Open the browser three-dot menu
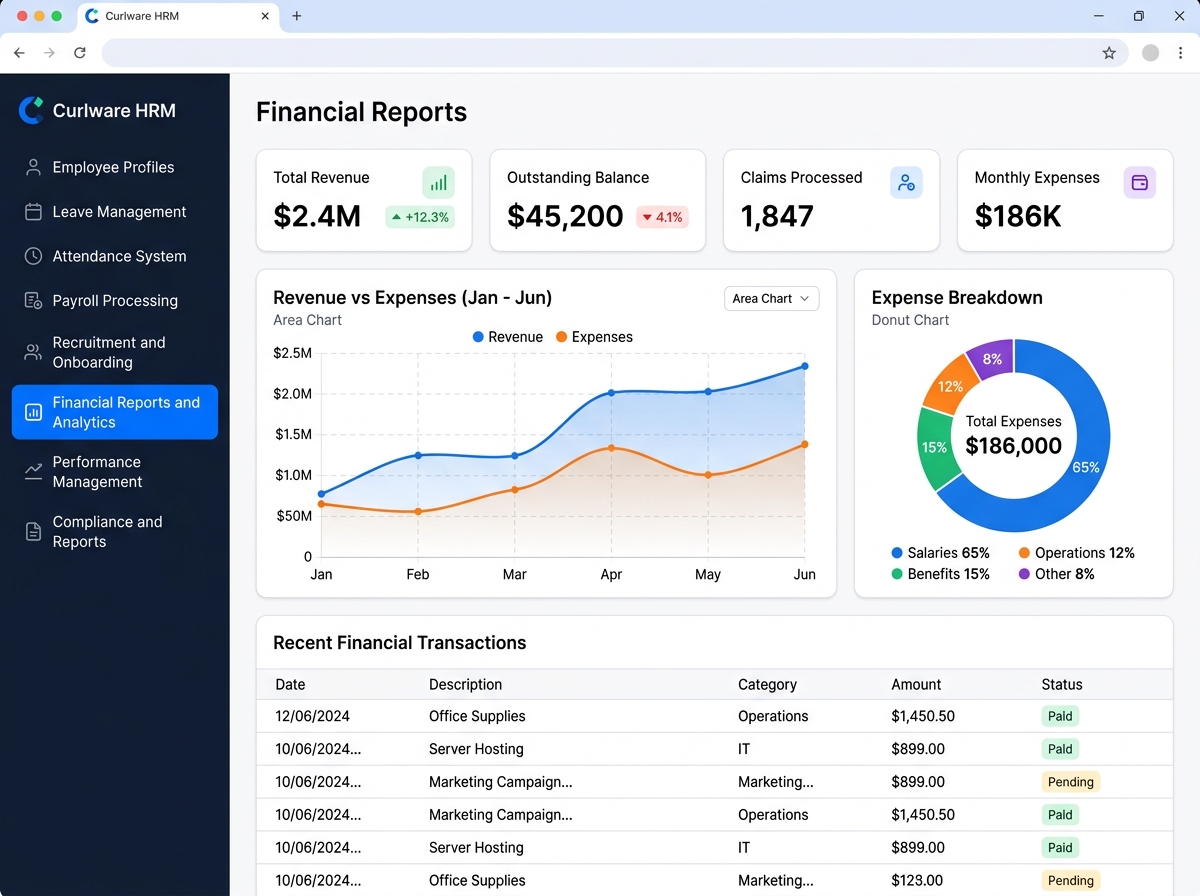The image size is (1200, 896). (1181, 53)
